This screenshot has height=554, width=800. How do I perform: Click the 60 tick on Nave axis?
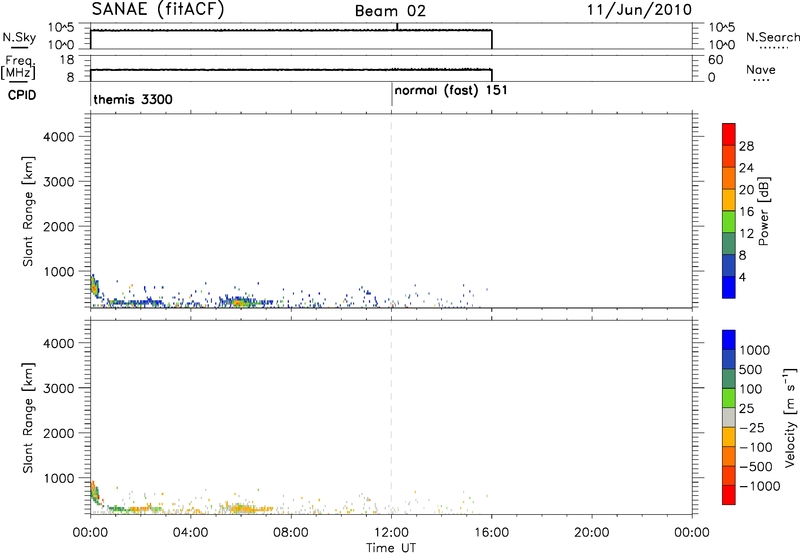tap(715, 60)
